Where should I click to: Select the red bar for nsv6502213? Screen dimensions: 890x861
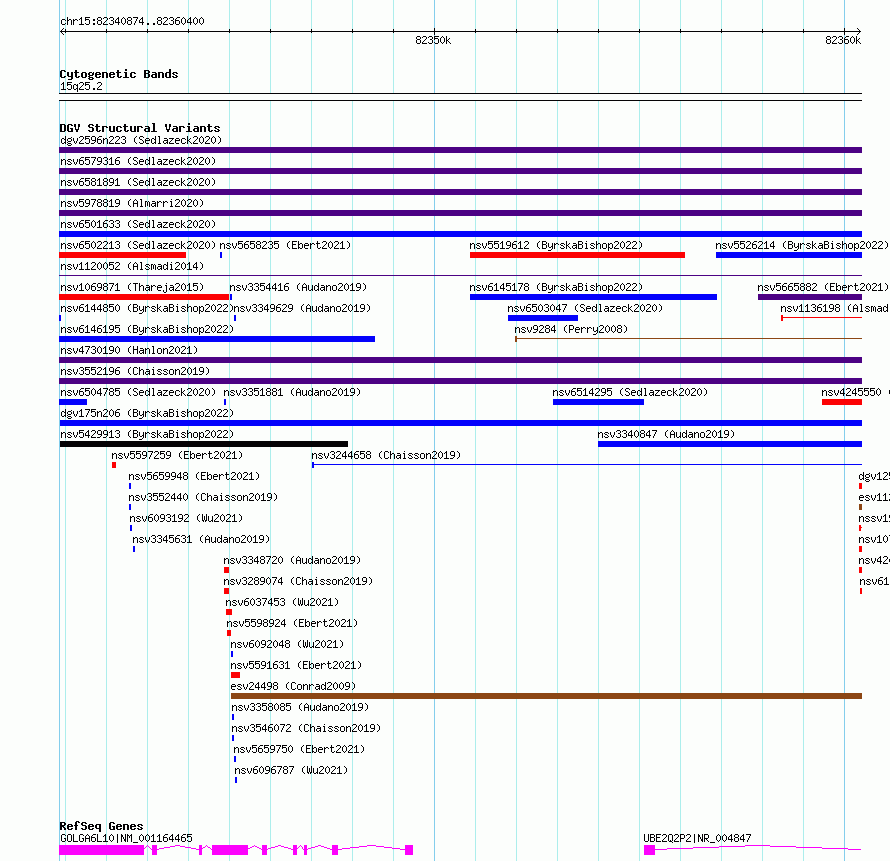click(123, 255)
